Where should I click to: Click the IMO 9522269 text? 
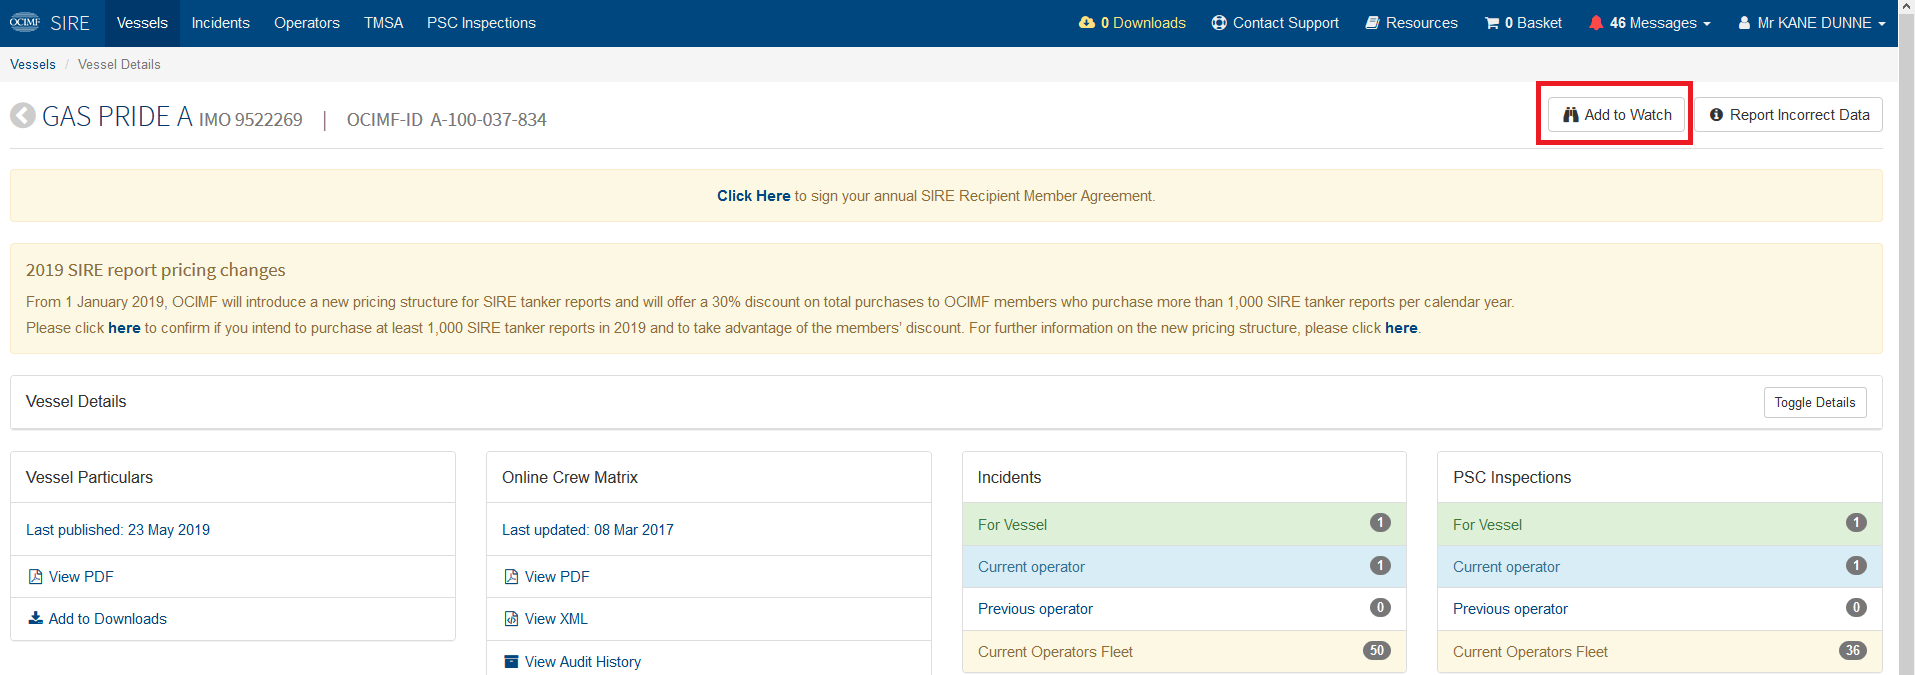pyautogui.click(x=251, y=120)
